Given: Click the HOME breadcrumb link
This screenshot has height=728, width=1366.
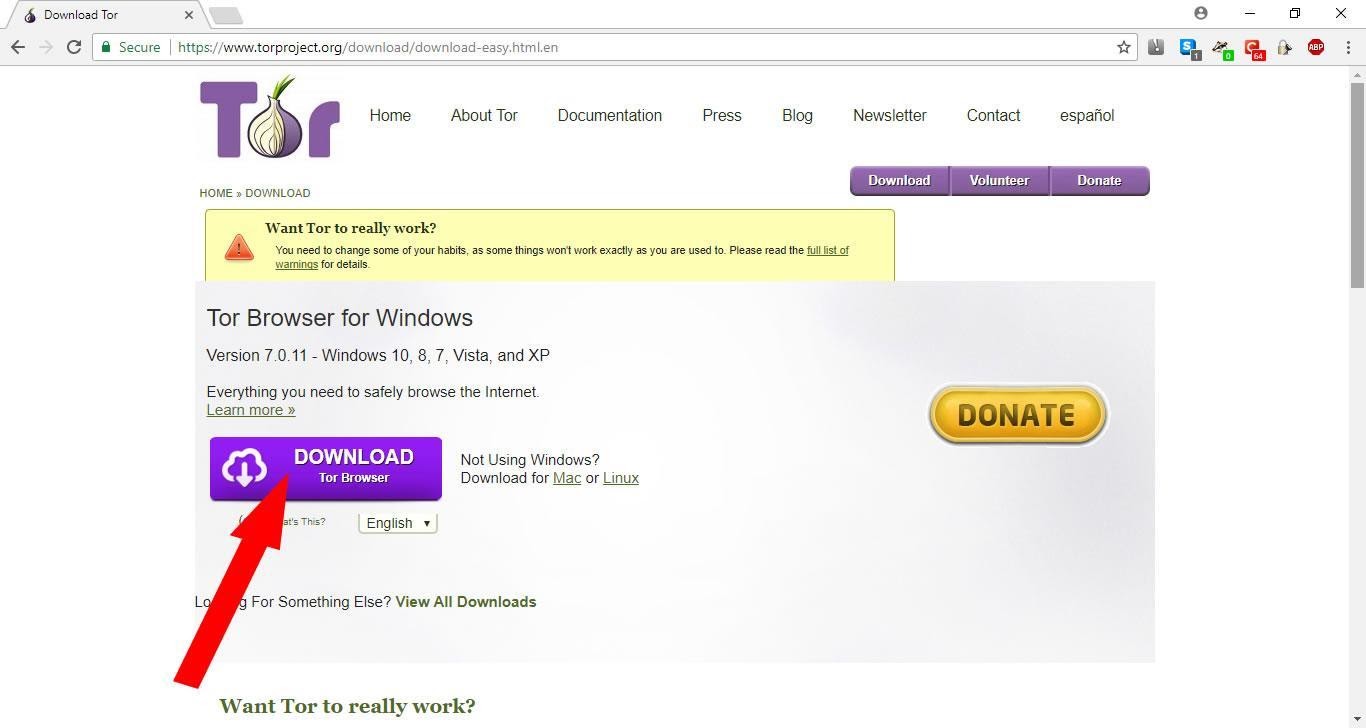Looking at the screenshot, I should coord(216,193).
